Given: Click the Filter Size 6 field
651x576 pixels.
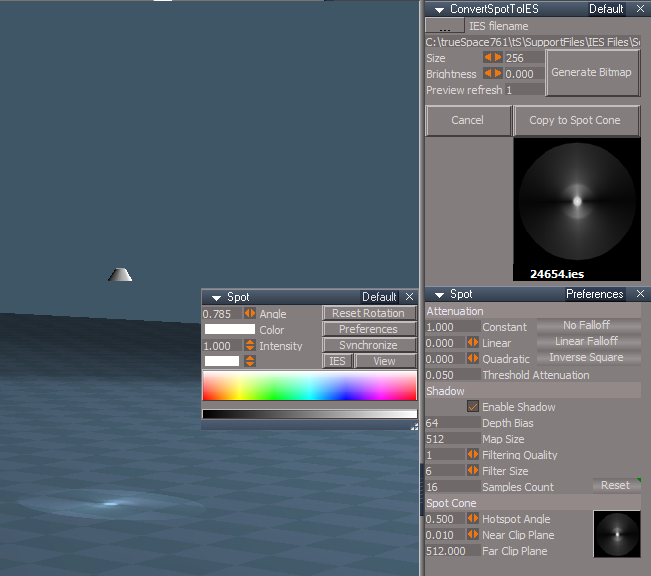Looking at the screenshot, I should [445, 471].
